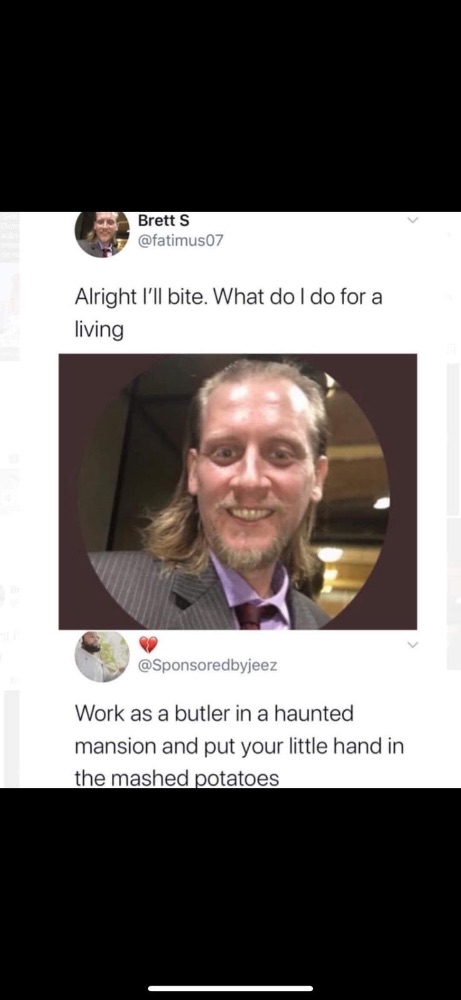Open the @Sponsoredbyjeez handle

point(208,666)
